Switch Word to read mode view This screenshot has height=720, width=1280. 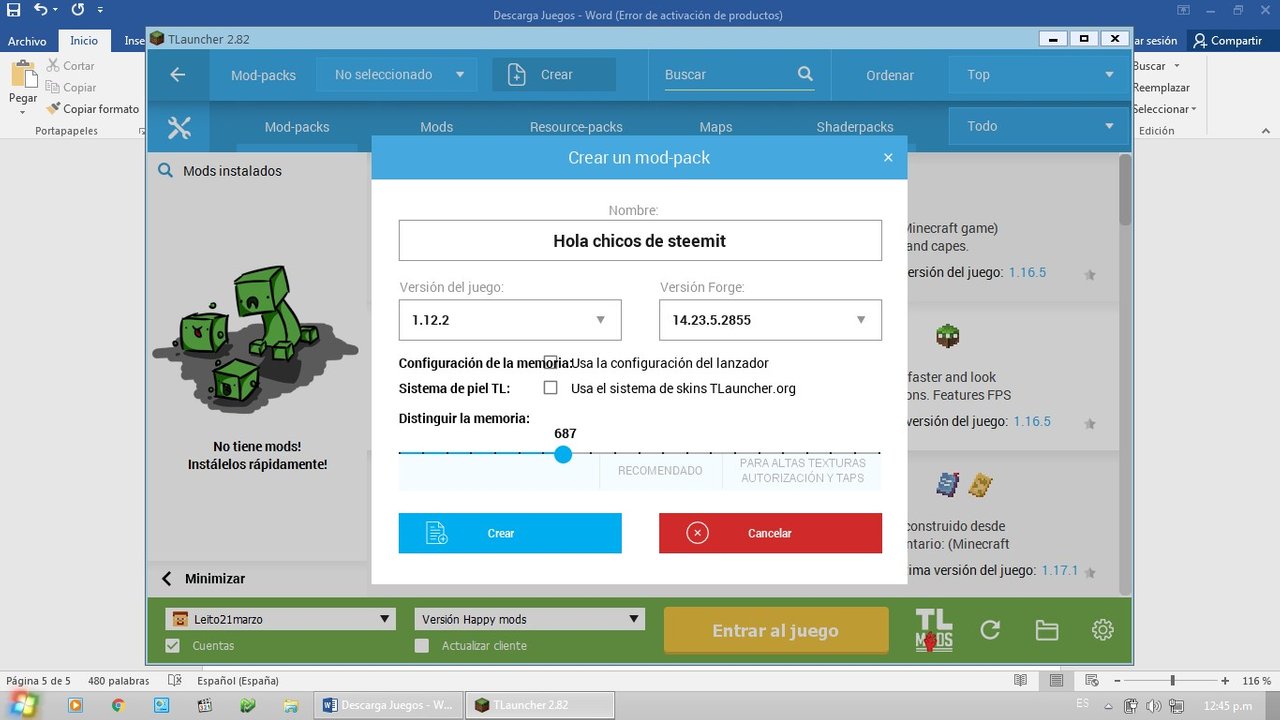pyautogui.click(x=1020, y=681)
